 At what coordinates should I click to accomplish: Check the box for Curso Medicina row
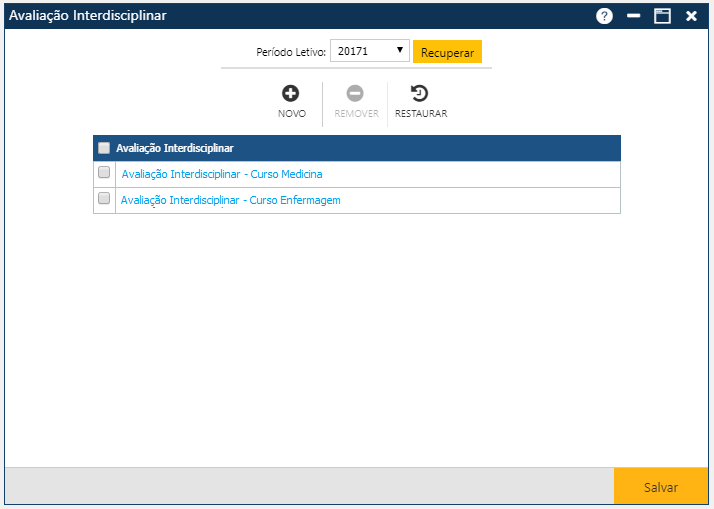point(104,173)
